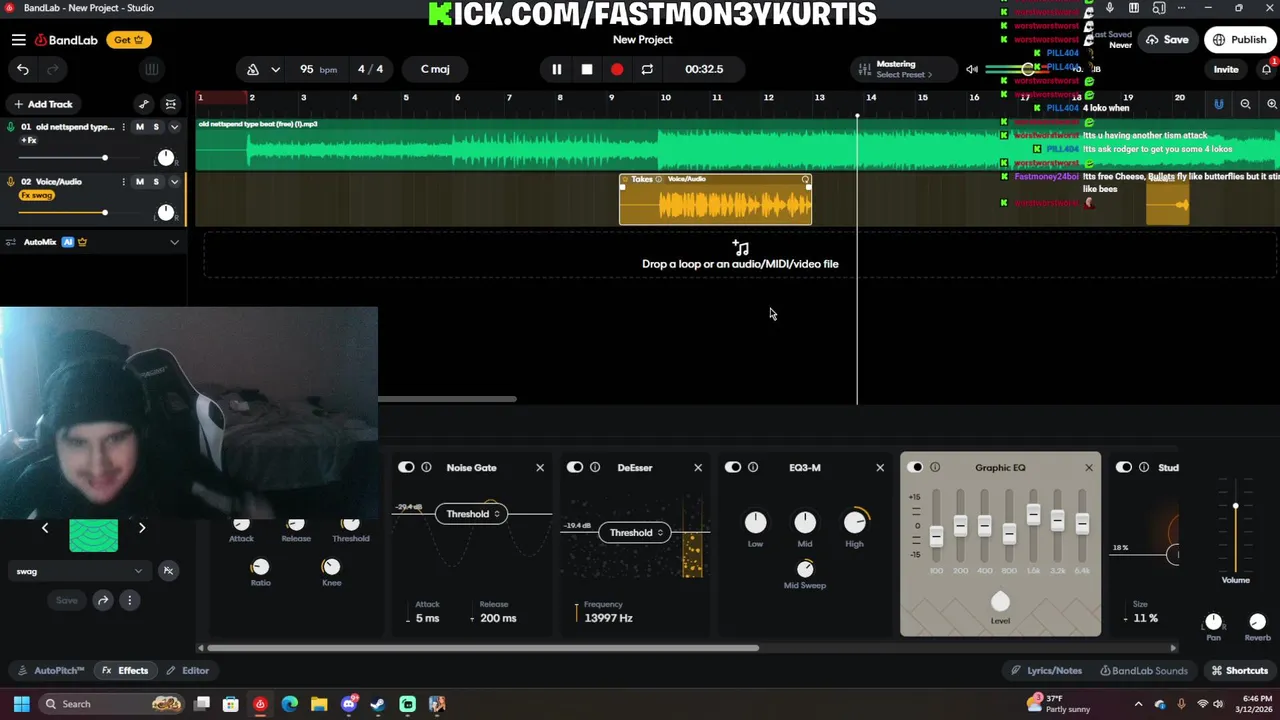Switch to Effects tab
The height and width of the screenshot is (720, 1280).
(126, 671)
